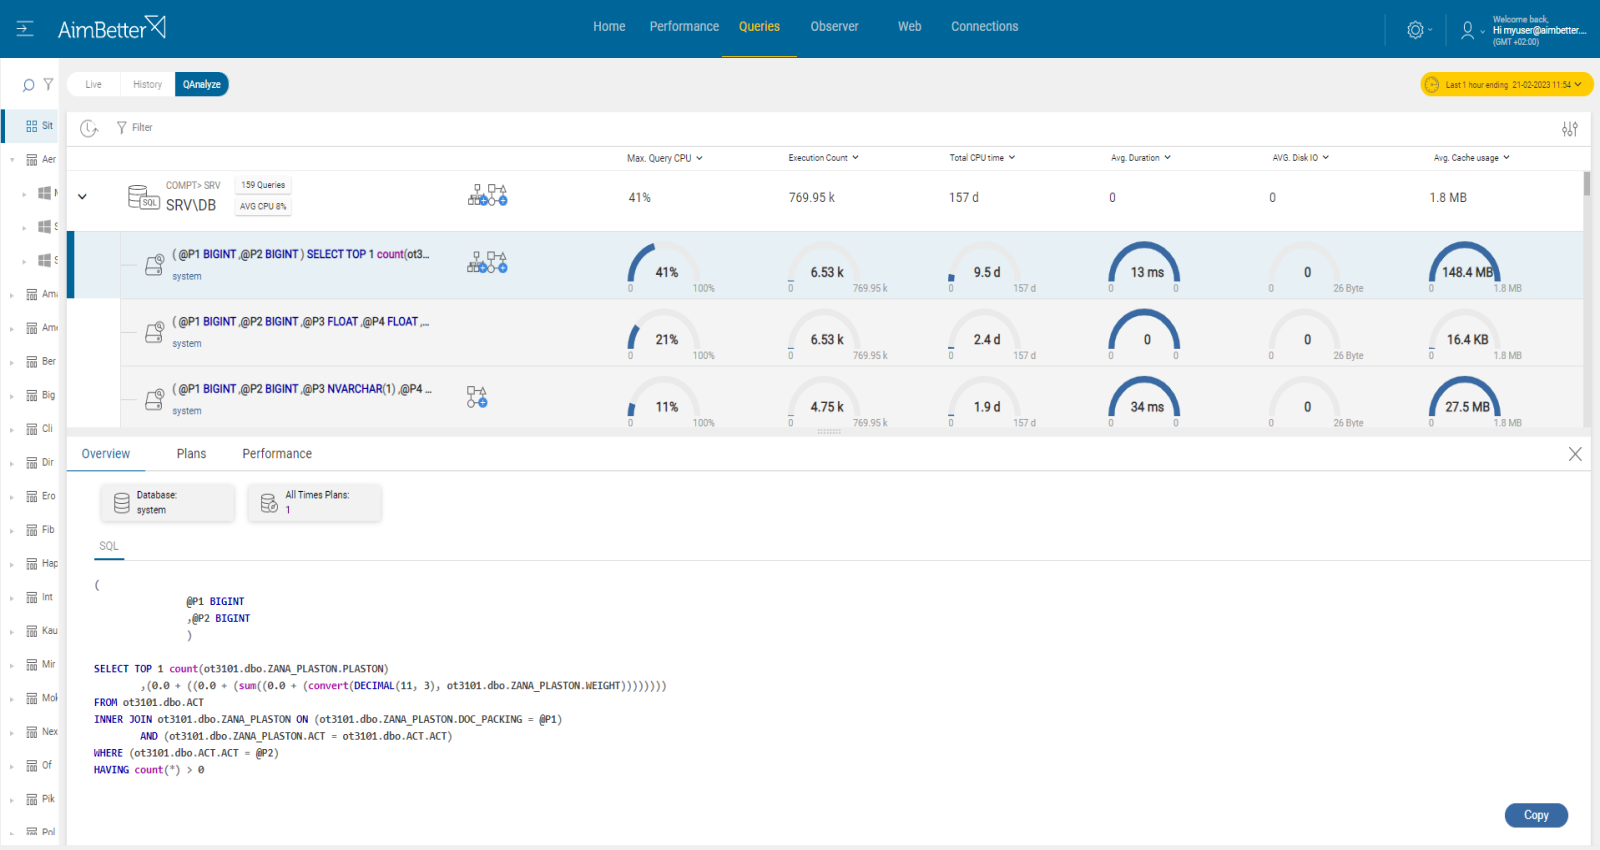Image resolution: width=1600 pixels, height=850 pixels.
Task: Switch to Live mode
Action: pos(93,85)
